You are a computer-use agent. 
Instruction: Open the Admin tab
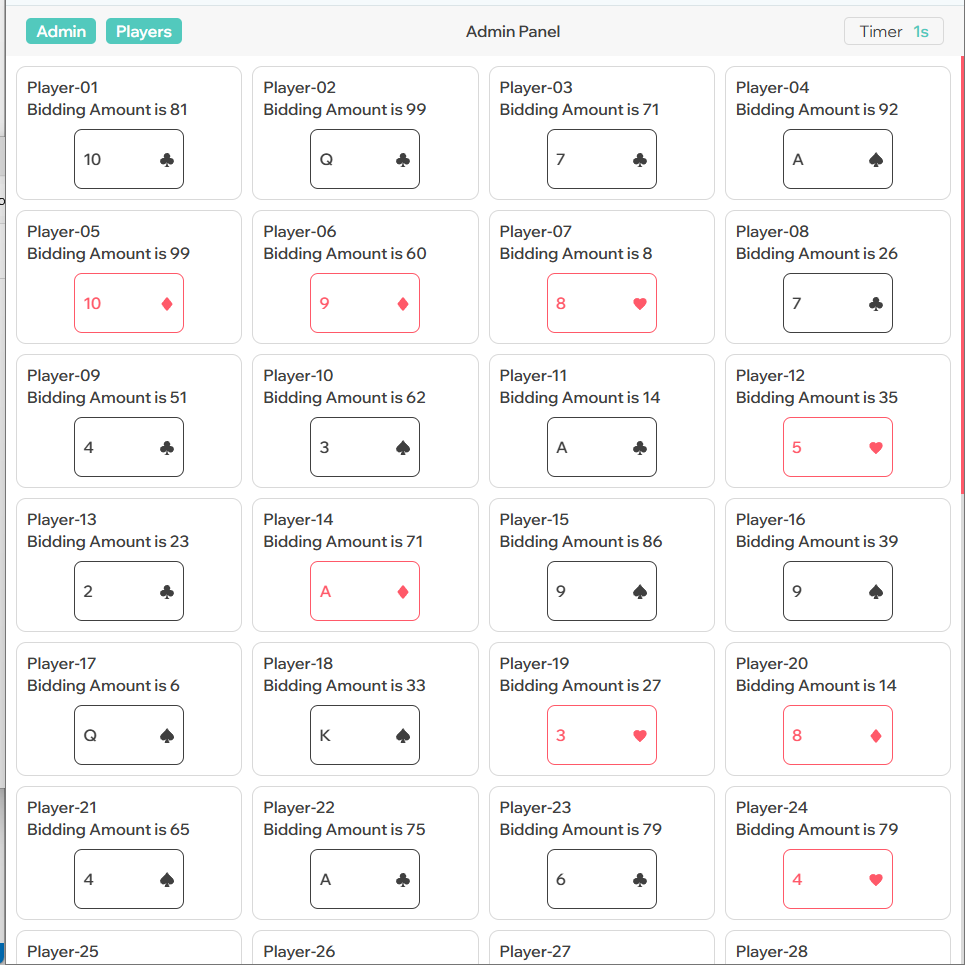click(61, 31)
